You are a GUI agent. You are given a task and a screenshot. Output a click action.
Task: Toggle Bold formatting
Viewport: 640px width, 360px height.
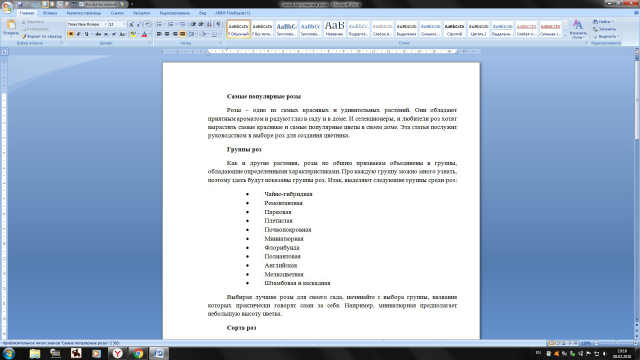pos(71,34)
